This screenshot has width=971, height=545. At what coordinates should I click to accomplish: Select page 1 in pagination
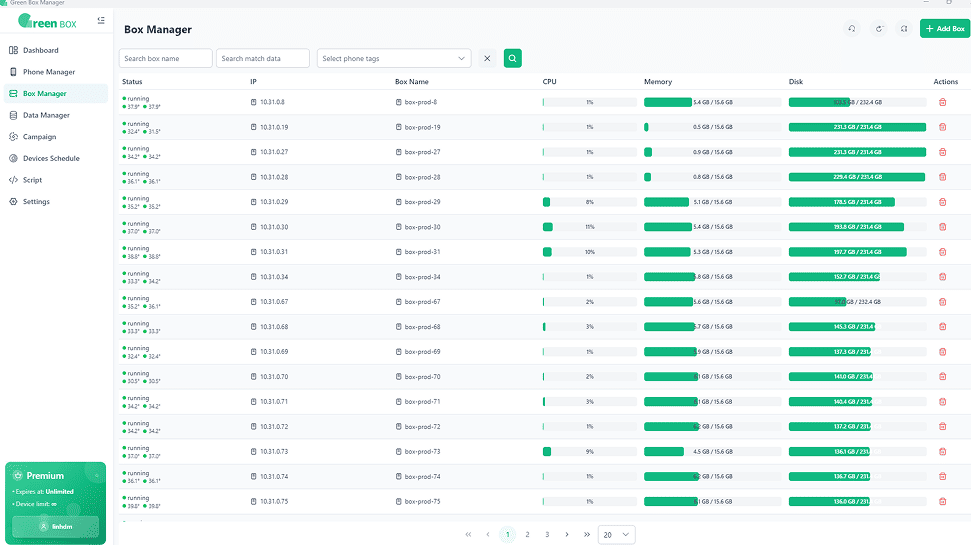click(x=508, y=534)
